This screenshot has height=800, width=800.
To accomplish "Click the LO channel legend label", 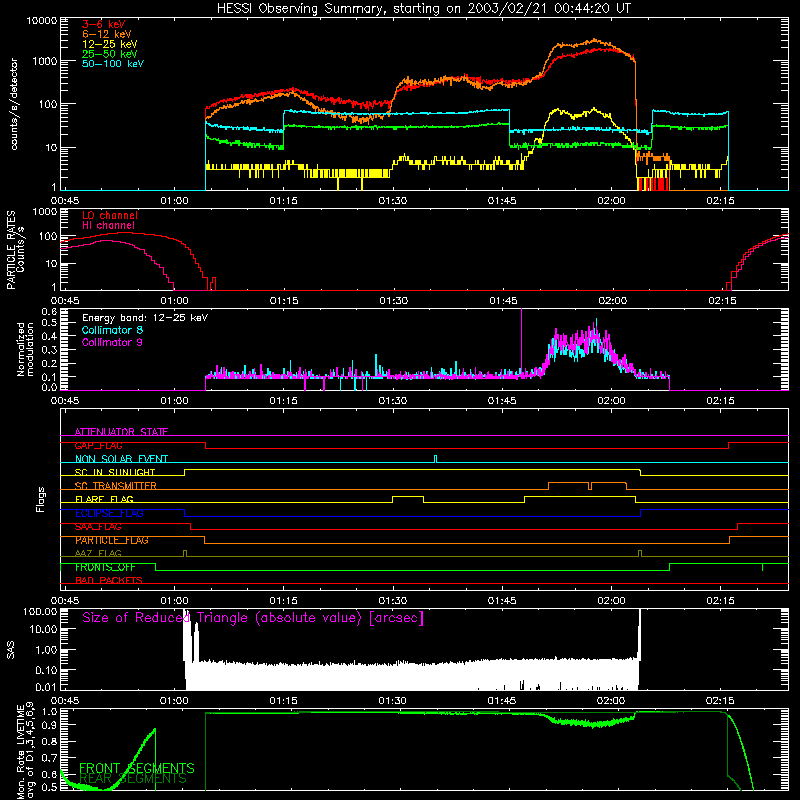I will [110, 215].
